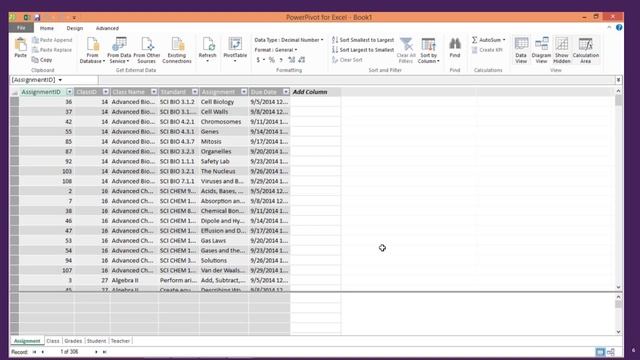This screenshot has height=360, width=640.
Task: Click Create KPI
Action: [x=487, y=50]
